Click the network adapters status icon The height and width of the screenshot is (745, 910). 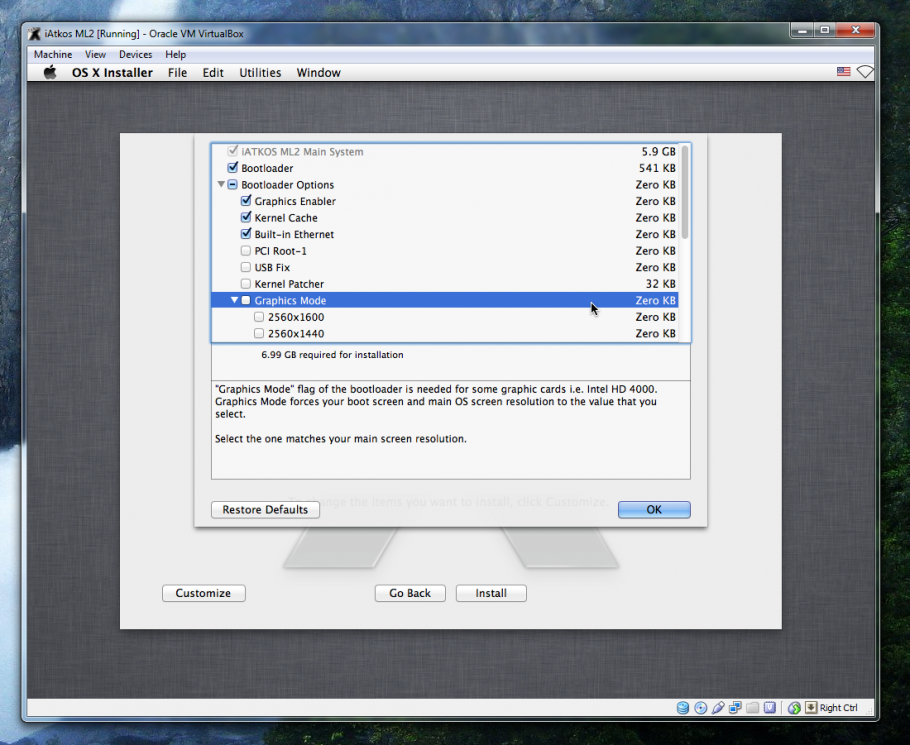pyautogui.click(x=735, y=707)
